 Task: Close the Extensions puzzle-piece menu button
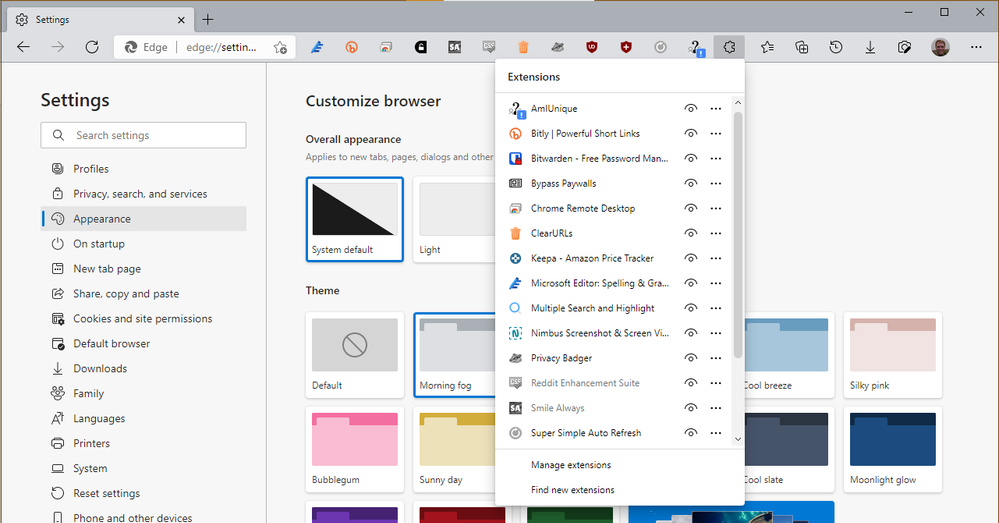[729, 47]
